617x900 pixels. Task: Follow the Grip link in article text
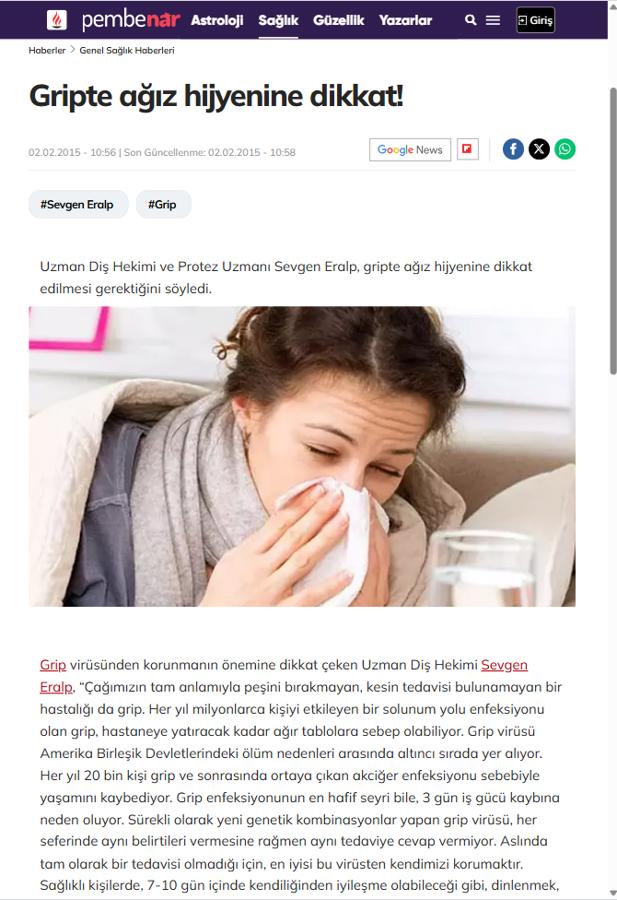53,665
